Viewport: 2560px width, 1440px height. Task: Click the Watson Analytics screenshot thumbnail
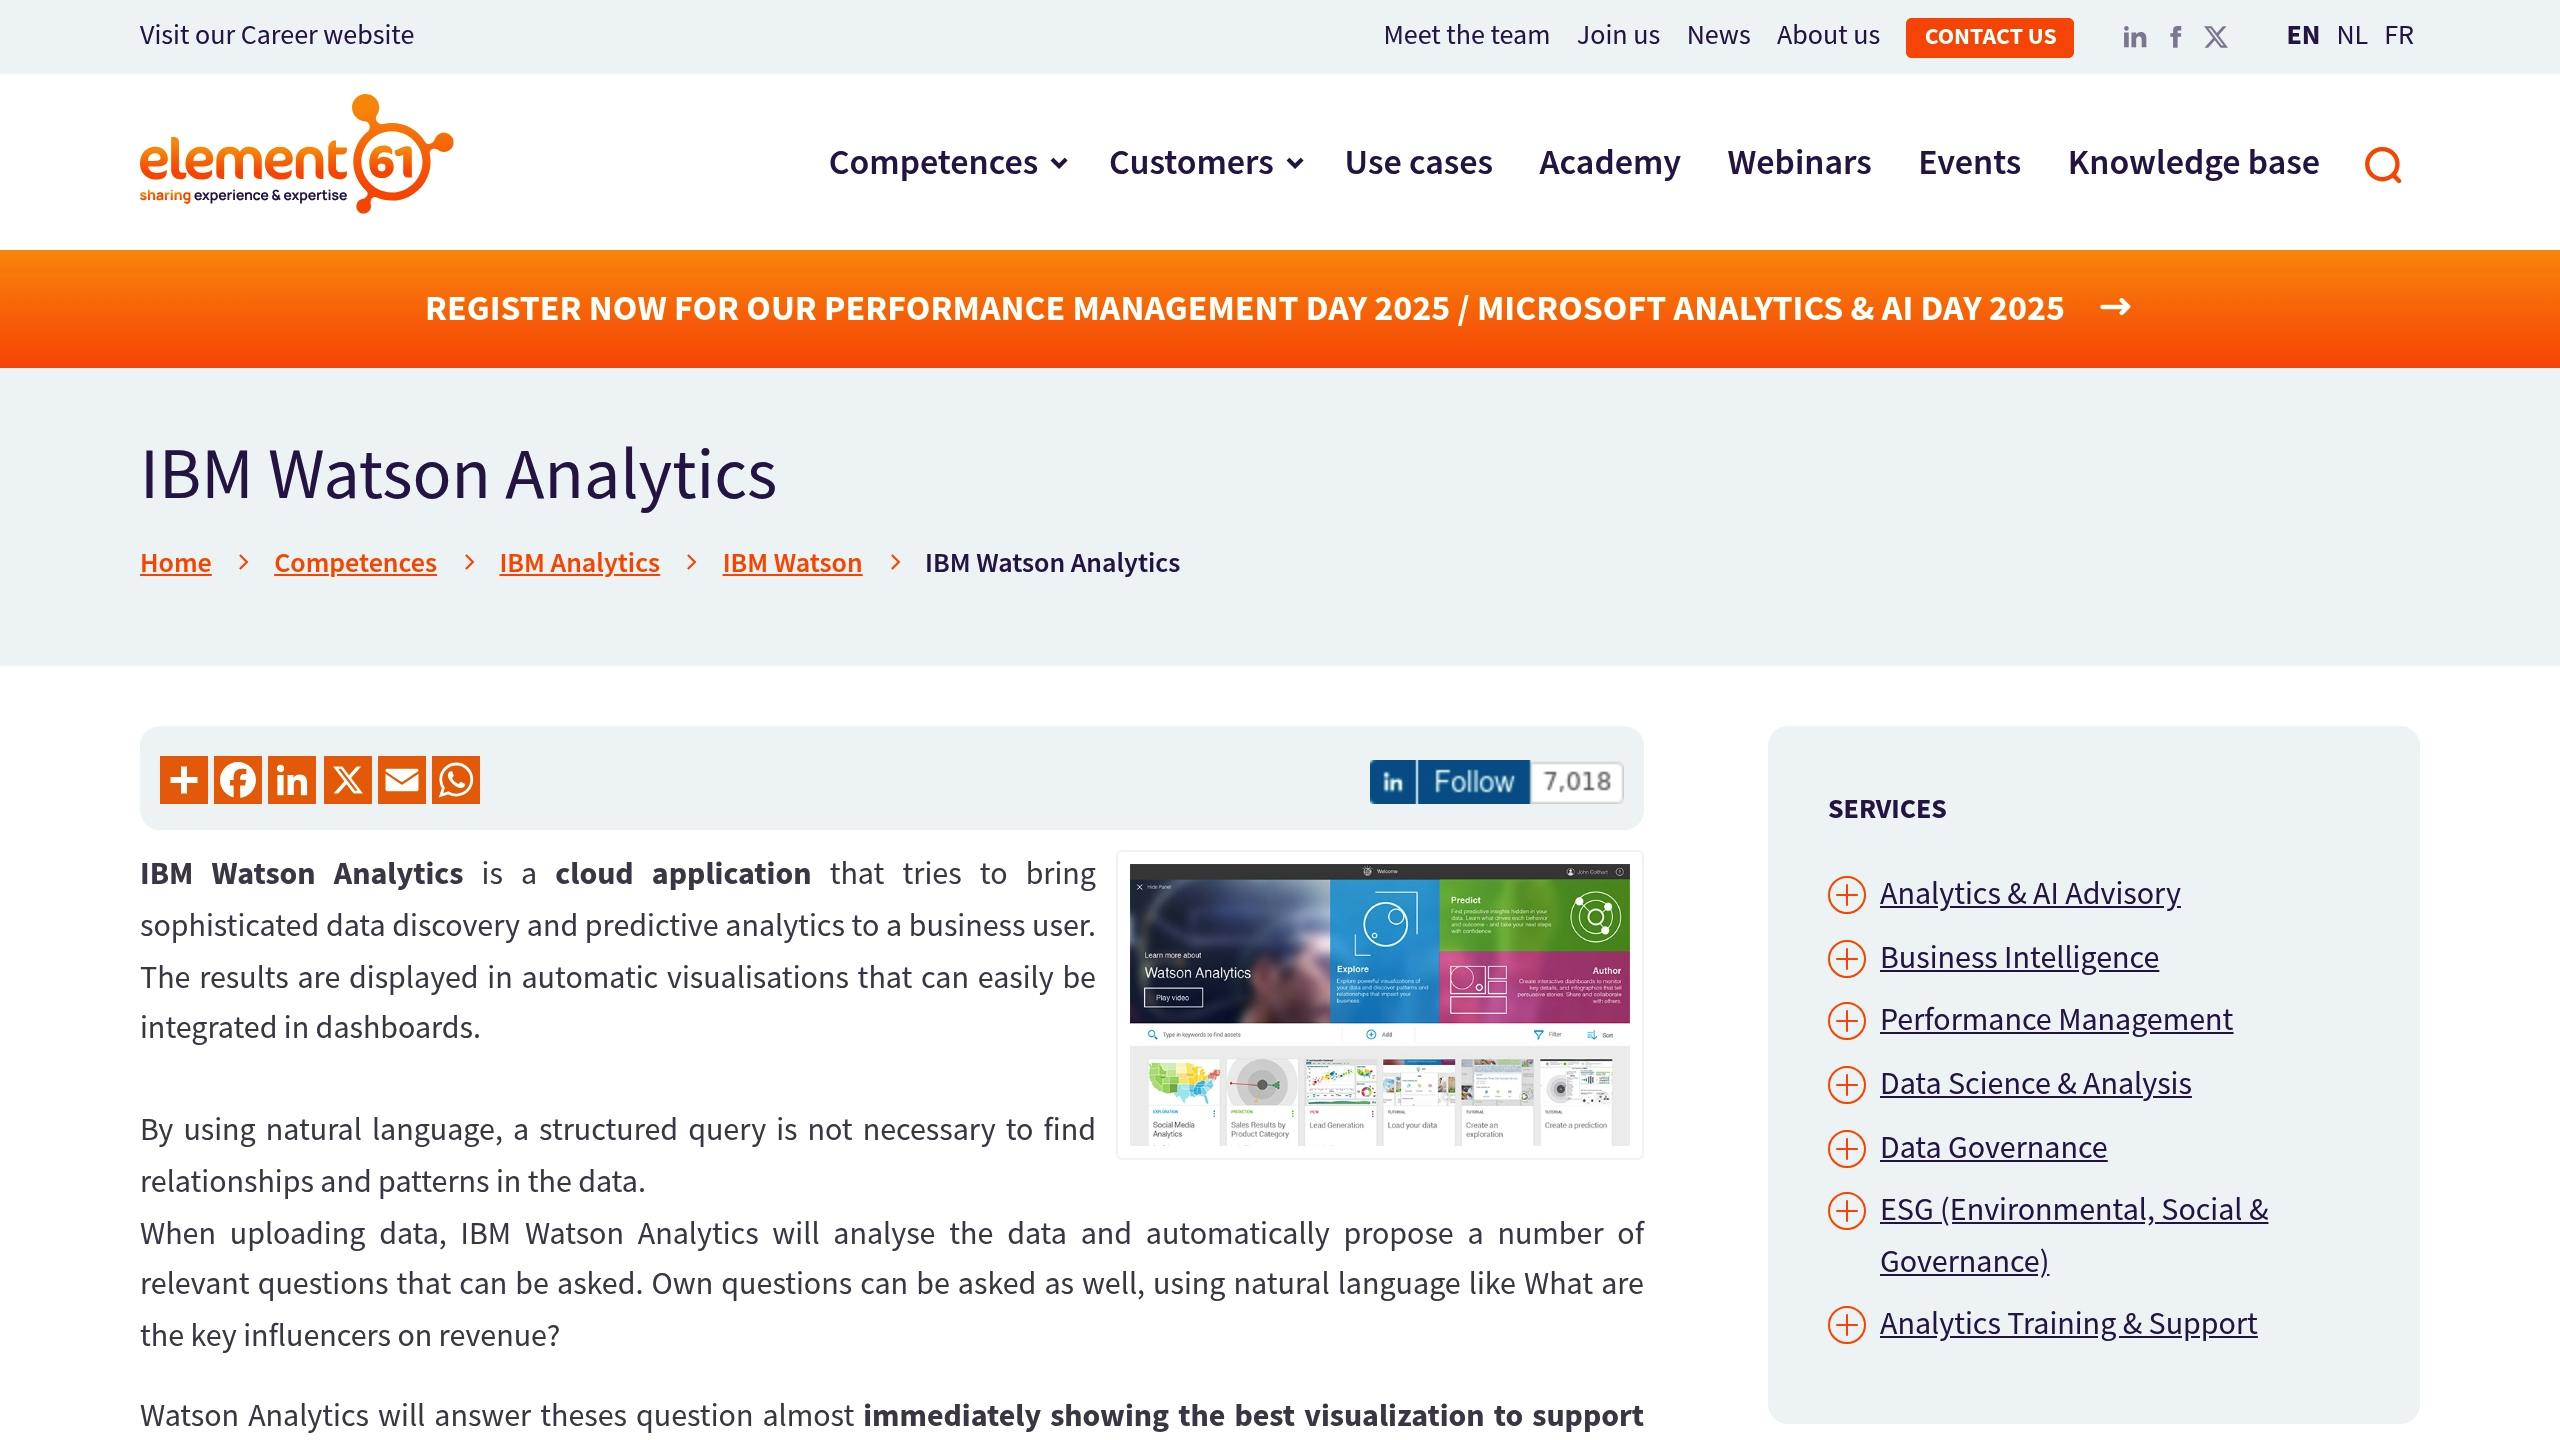pyautogui.click(x=1379, y=1005)
